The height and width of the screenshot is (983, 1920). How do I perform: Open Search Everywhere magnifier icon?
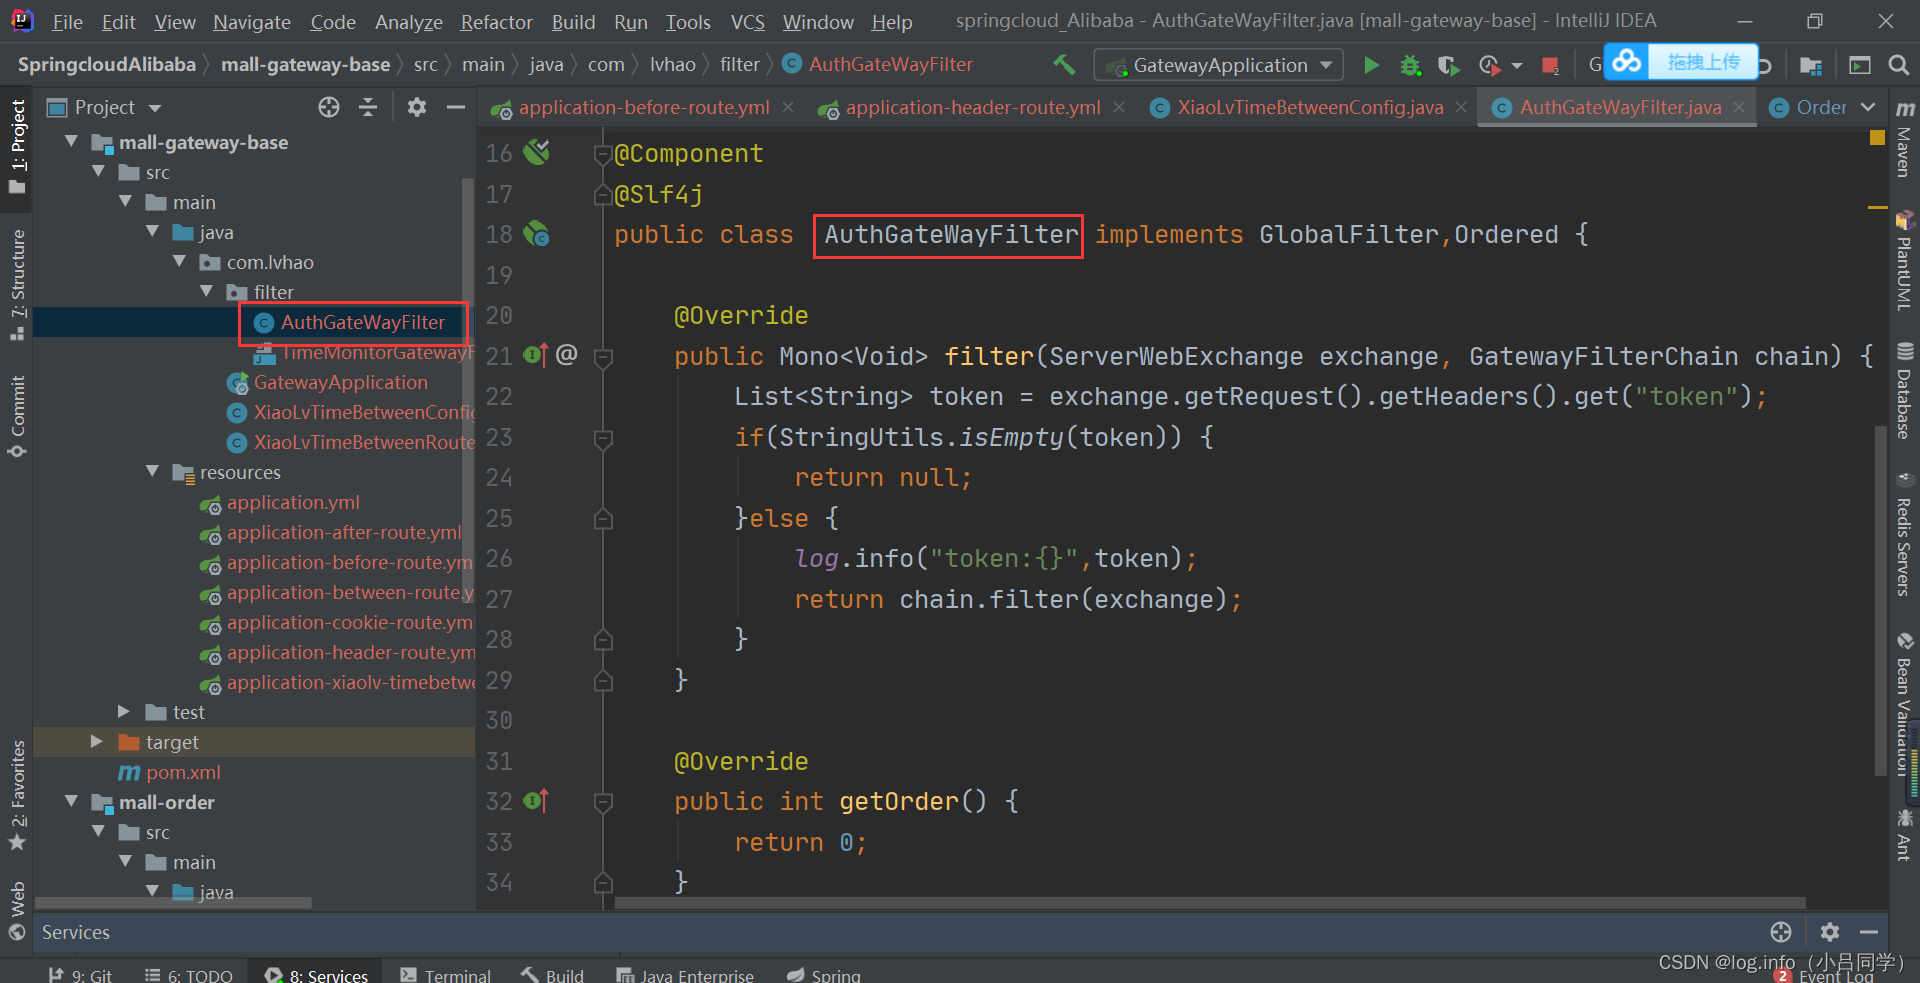pyautogui.click(x=1898, y=65)
